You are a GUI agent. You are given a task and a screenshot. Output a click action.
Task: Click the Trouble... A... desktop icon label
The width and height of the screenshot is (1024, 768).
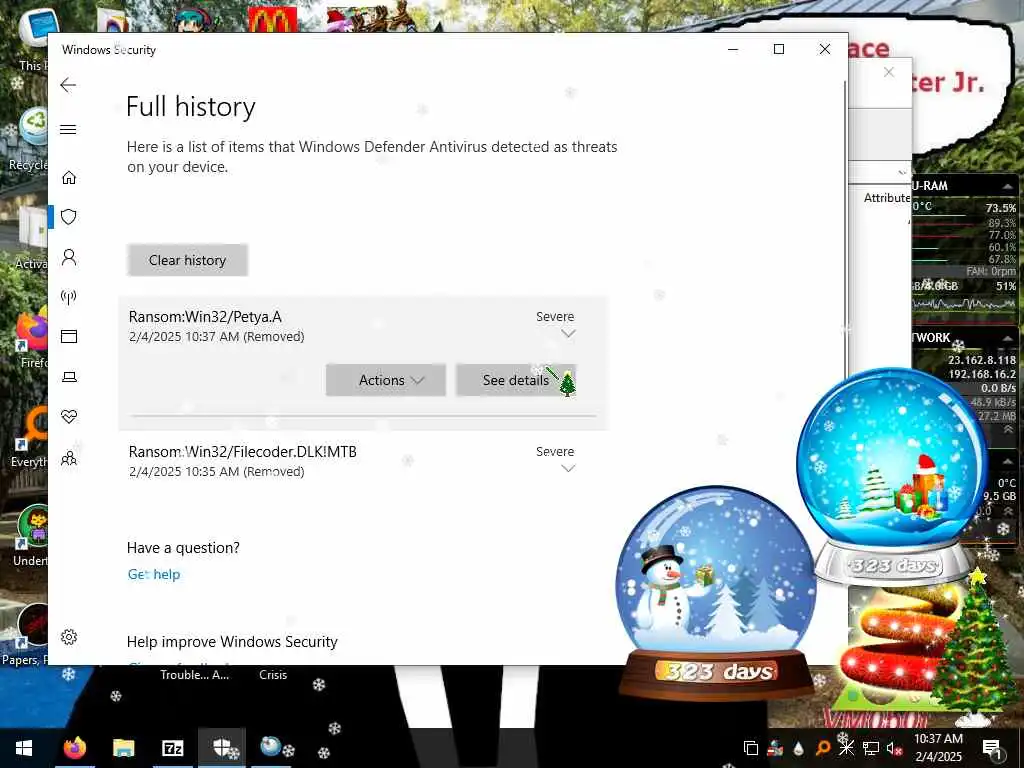click(x=195, y=675)
